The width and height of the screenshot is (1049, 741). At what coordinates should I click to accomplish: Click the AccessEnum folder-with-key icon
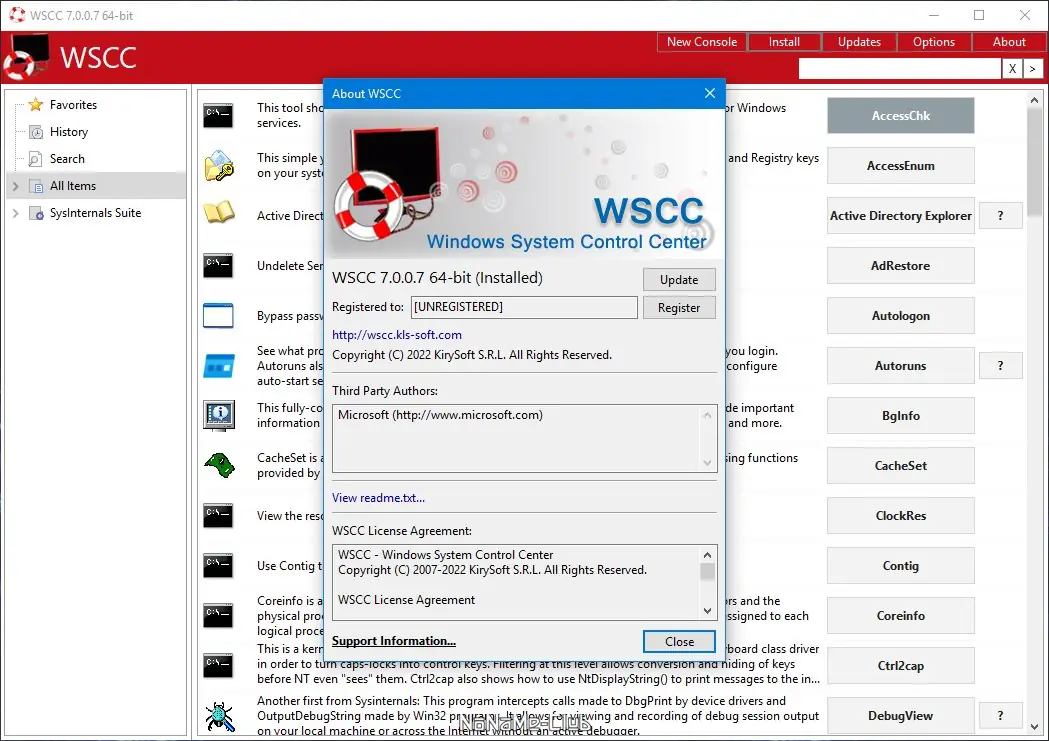tap(219, 166)
